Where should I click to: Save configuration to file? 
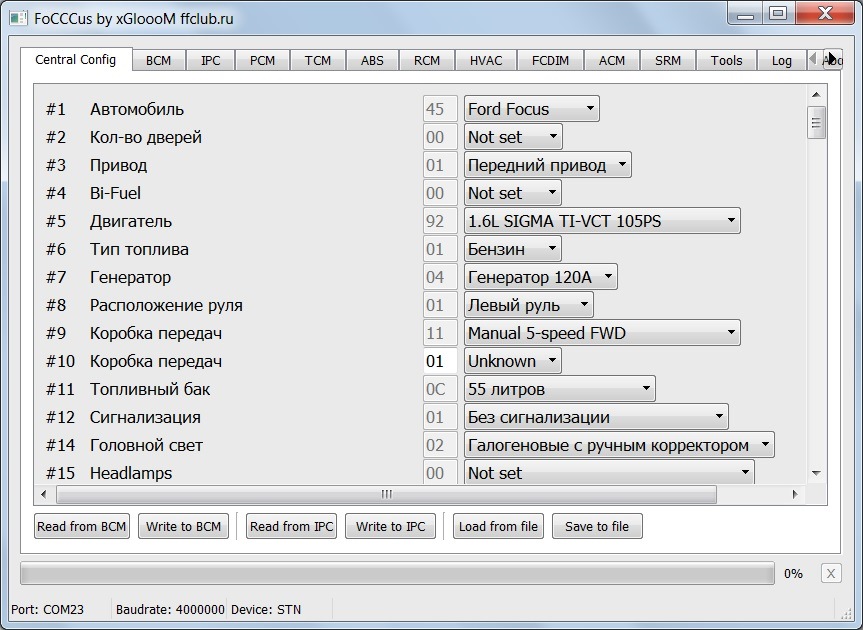coord(597,527)
